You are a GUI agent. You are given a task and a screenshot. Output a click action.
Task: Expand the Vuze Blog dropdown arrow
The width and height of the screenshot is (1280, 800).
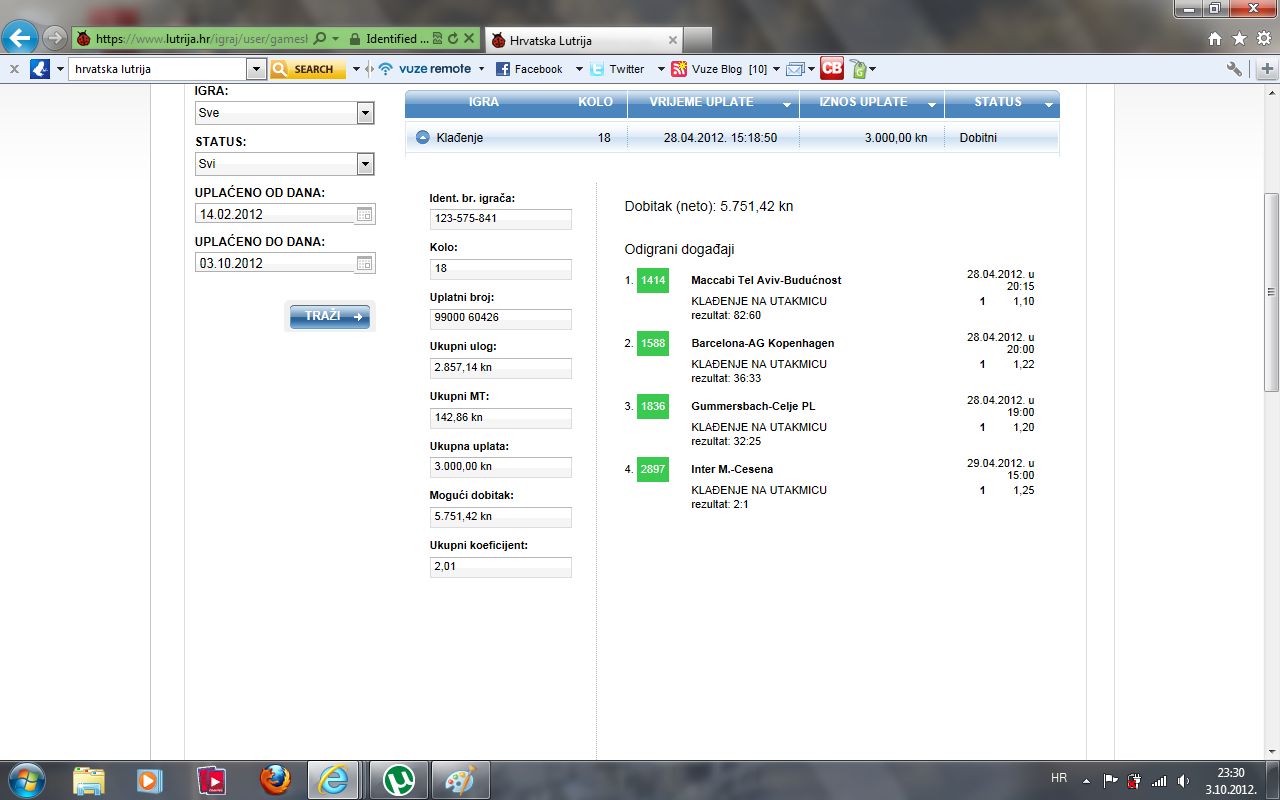776,69
